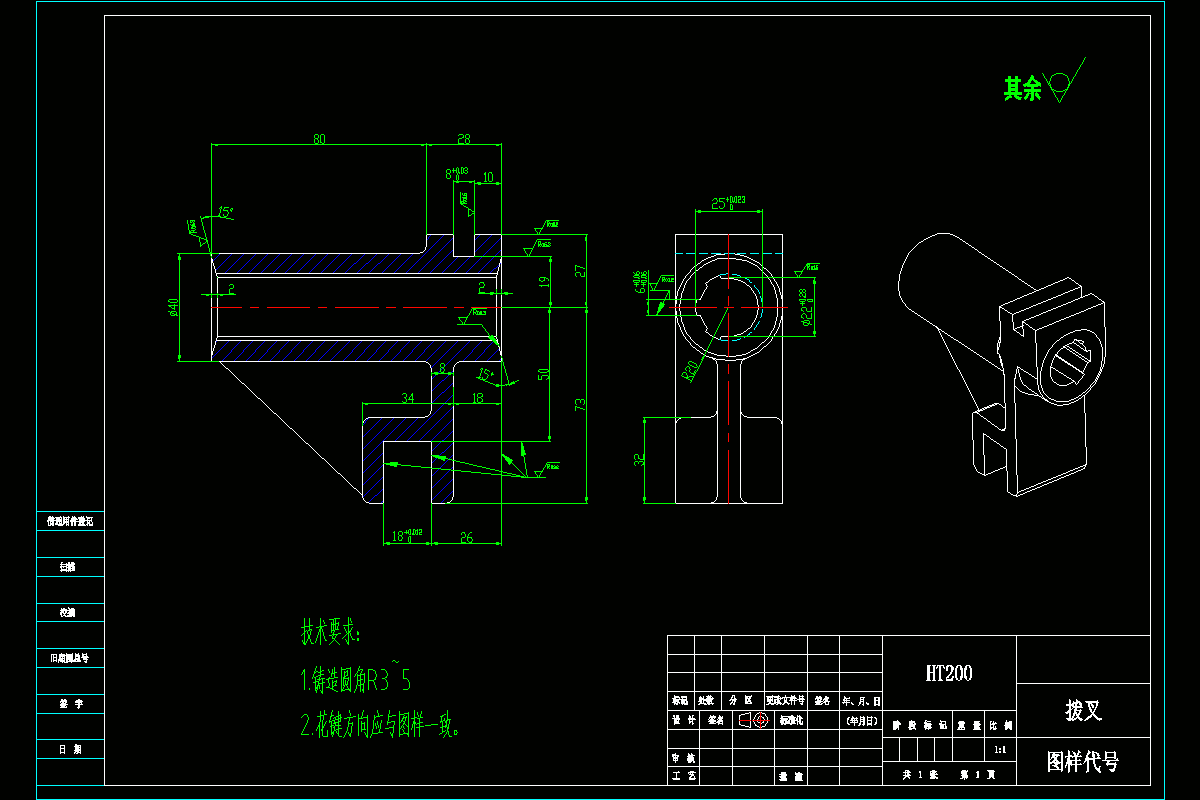Click the 阶段标记 header cell
The height and width of the screenshot is (800, 1200).
(918, 724)
